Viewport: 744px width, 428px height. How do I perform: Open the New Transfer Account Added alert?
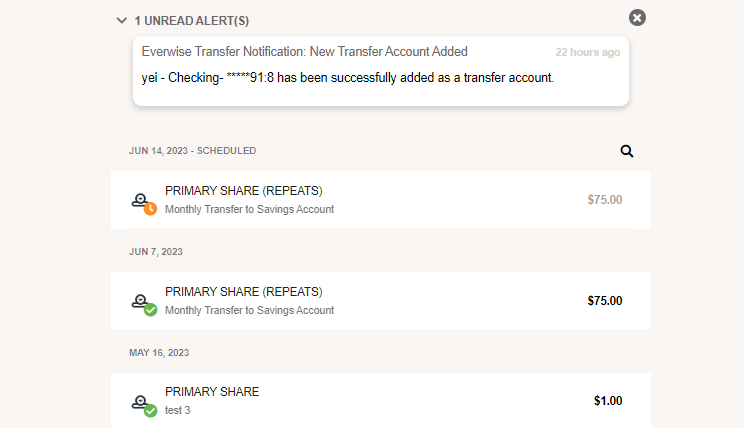click(x=381, y=71)
